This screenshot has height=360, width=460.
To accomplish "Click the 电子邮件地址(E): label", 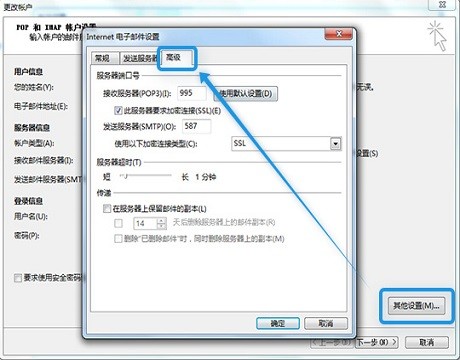I will tap(41, 106).
